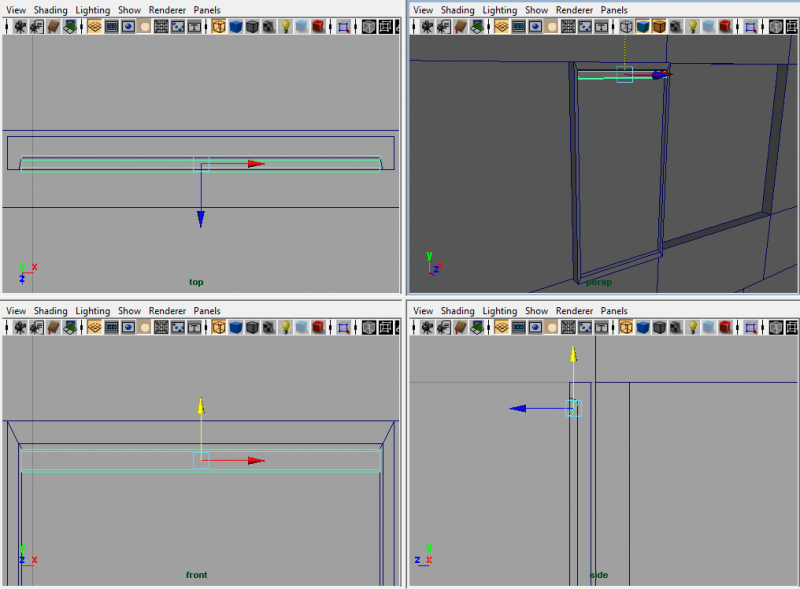Open the Renderer menu in front view
800x589 pixels.
[x=167, y=311]
